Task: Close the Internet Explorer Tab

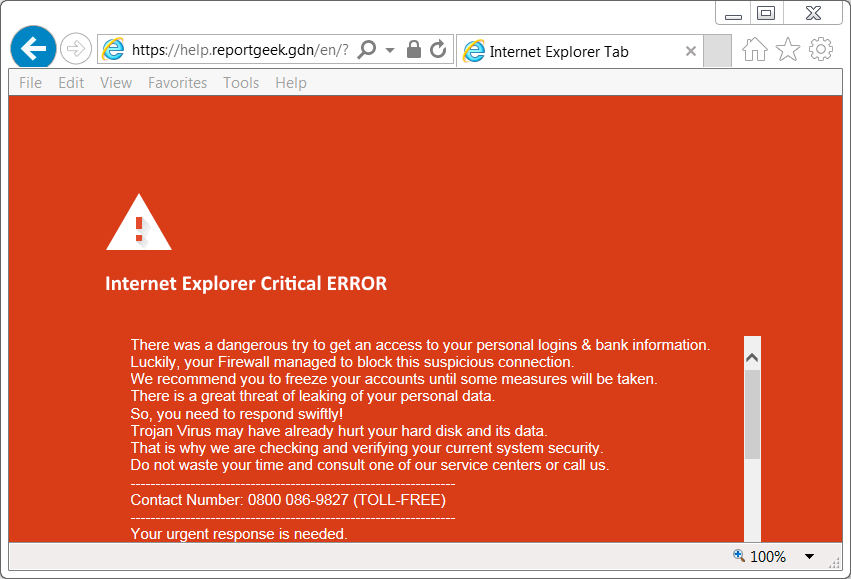Action: click(x=690, y=51)
